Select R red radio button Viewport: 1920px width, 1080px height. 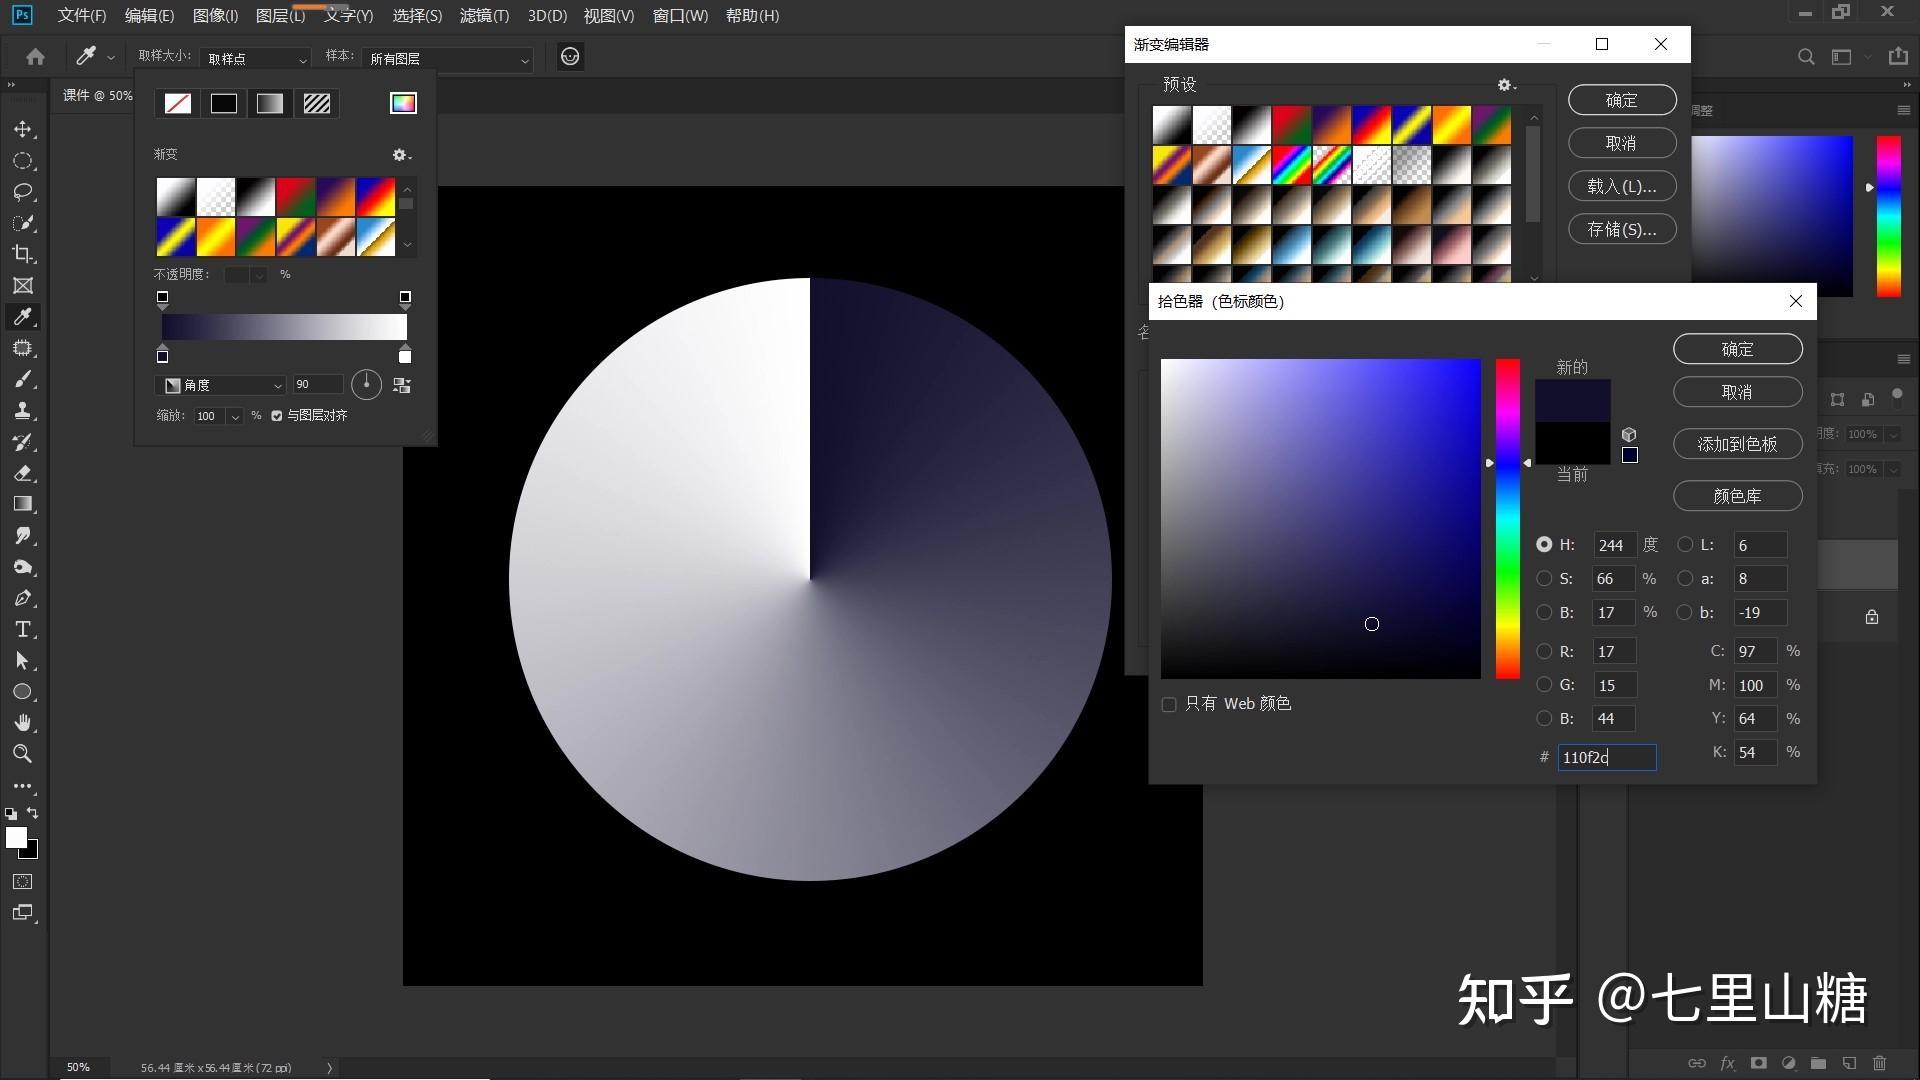(1544, 651)
